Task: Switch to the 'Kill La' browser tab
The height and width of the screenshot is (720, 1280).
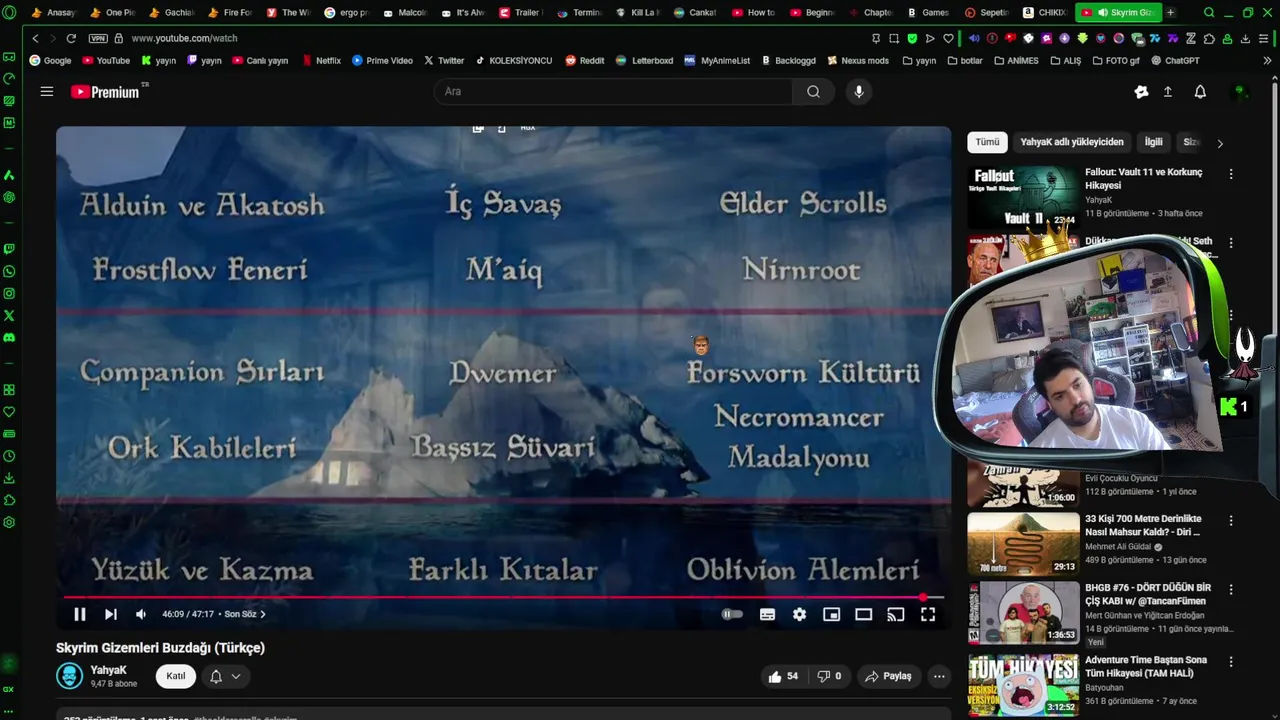Action: pos(636,13)
